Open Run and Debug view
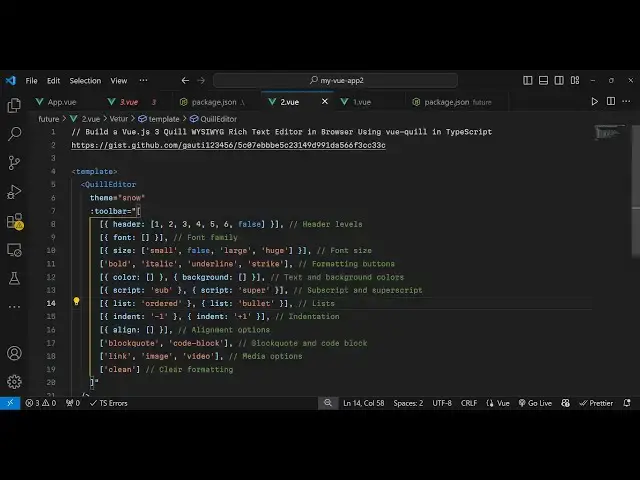The width and height of the screenshot is (640, 480). tap(14, 192)
